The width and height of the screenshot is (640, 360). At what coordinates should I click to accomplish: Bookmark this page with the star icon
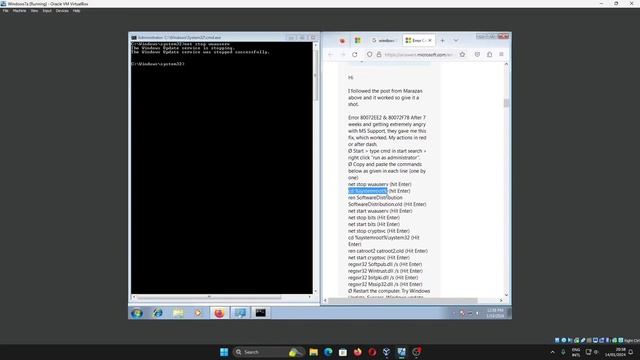click(462, 54)
